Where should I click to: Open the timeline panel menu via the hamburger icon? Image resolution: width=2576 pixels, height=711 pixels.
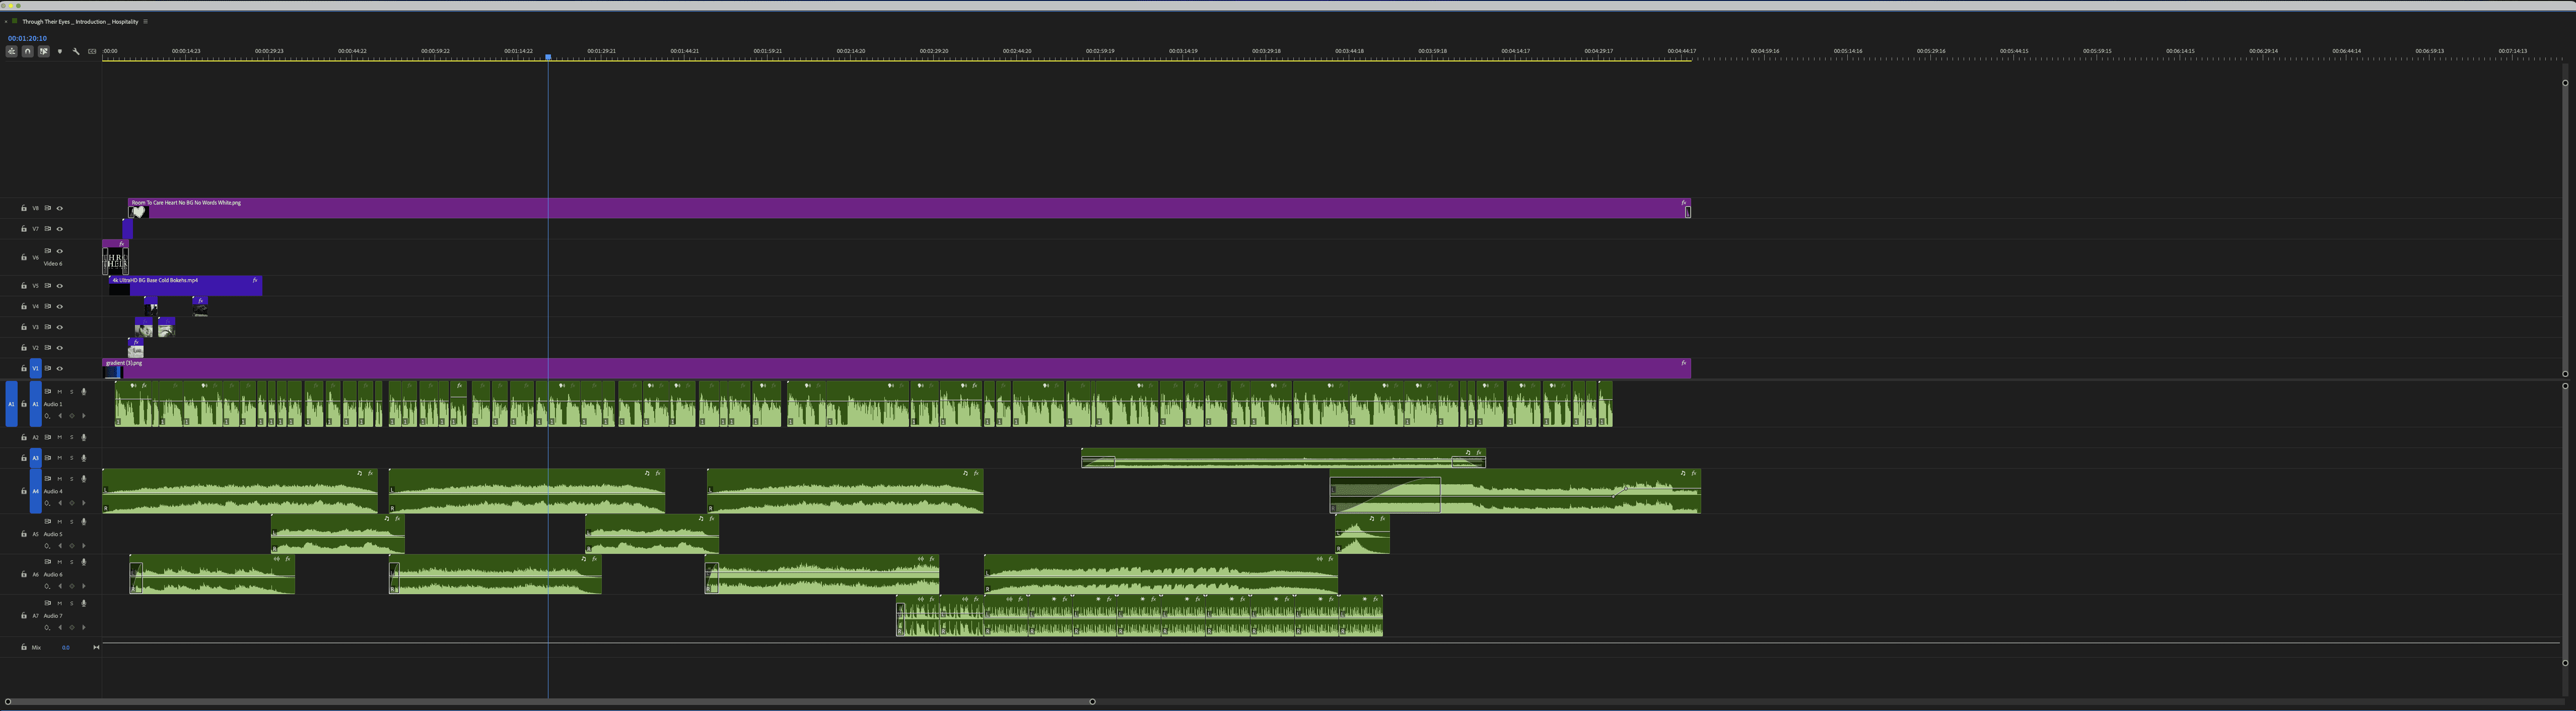point(144,21)
